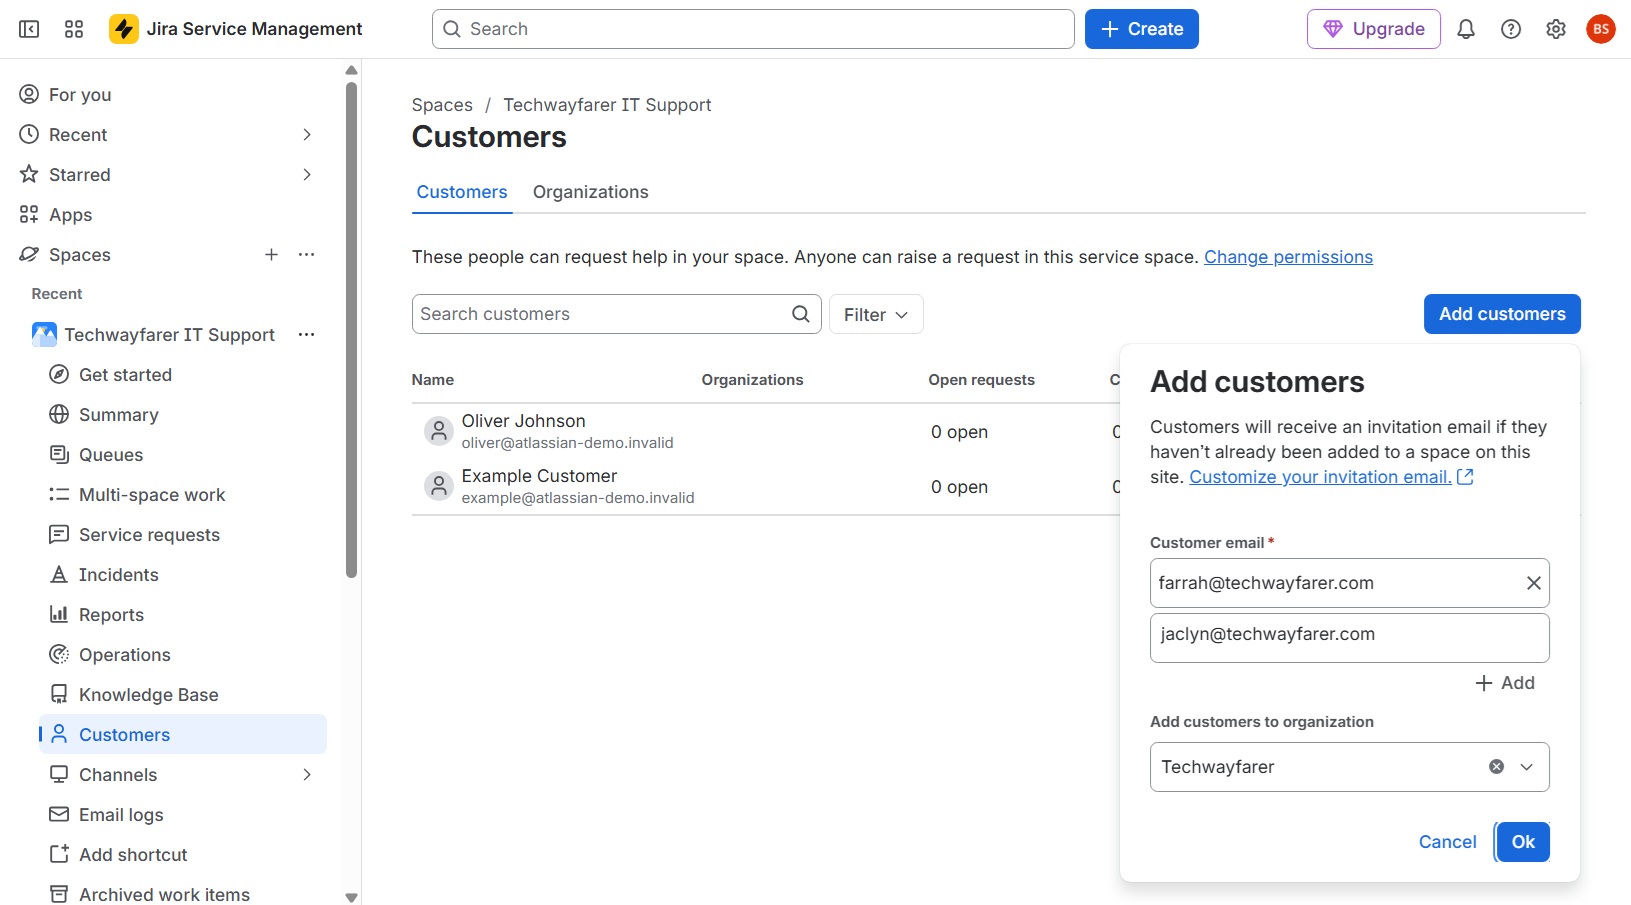The image size is (1631, 905).
Task: Click the Upgrade button
Action: coord(1374,29)
